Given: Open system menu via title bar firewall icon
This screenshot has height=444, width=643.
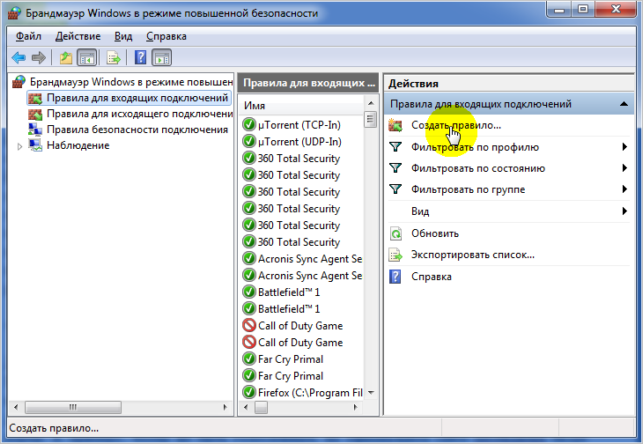Looking at the screenshot, I should coord(14,13).
